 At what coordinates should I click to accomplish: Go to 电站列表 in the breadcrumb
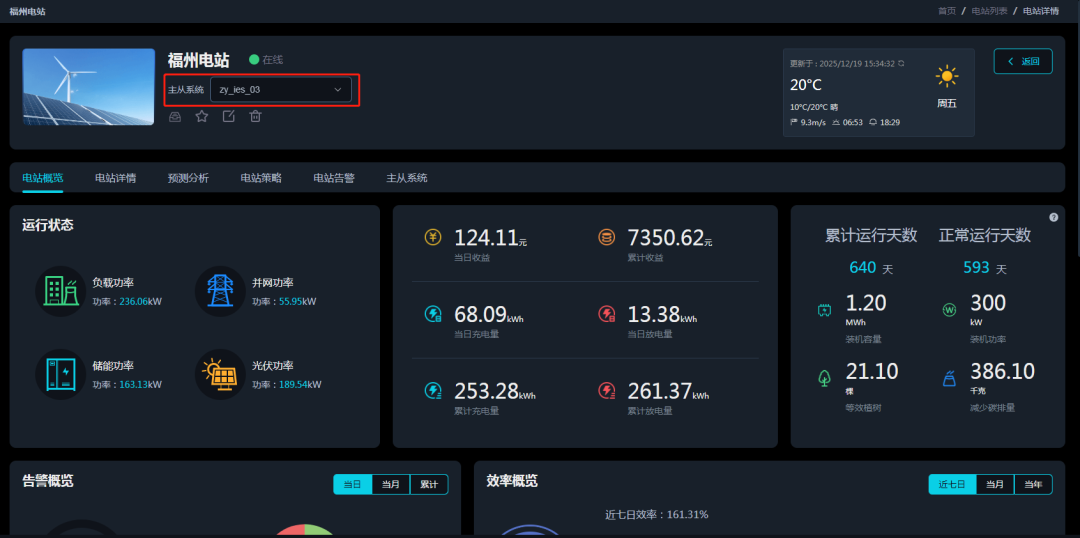(989, 11)
